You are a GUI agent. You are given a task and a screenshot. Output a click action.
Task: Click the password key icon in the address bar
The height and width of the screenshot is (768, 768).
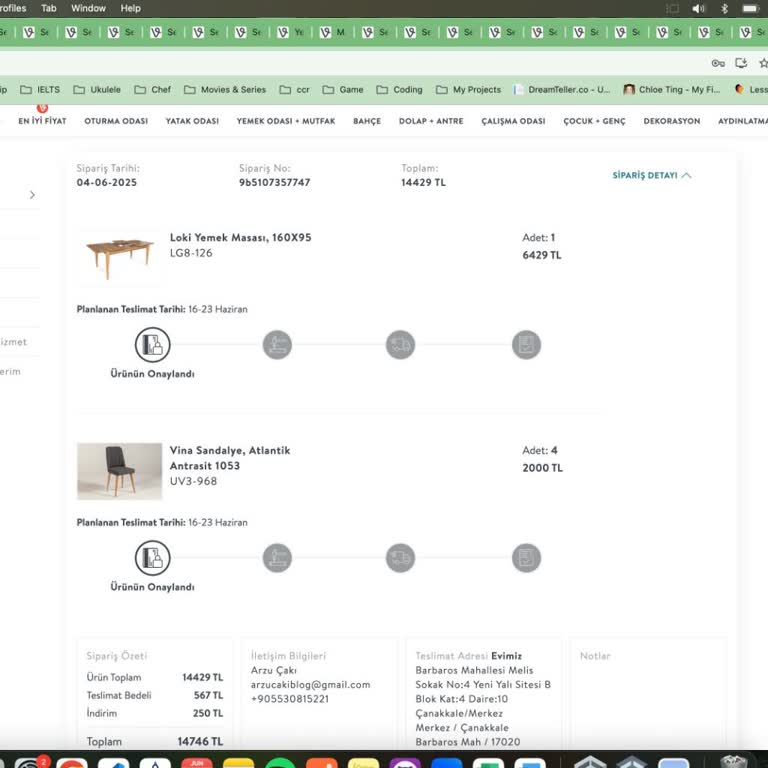click(x=717, y=63)
